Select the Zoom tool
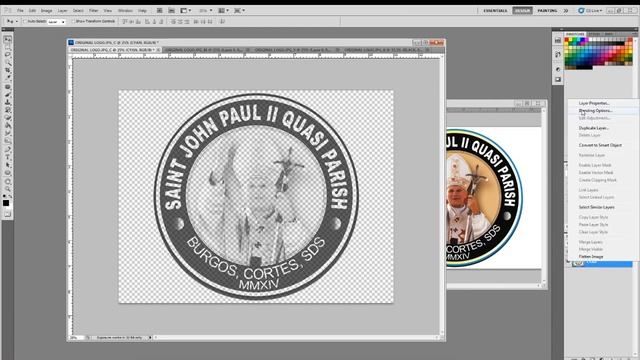 (7, 189)
